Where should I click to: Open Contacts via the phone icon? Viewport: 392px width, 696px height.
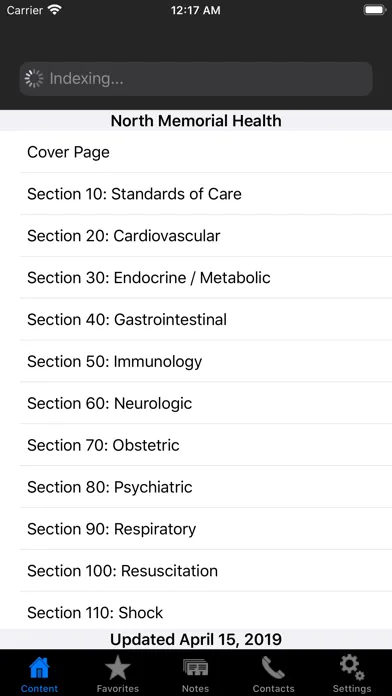click(x=273, y=668)
